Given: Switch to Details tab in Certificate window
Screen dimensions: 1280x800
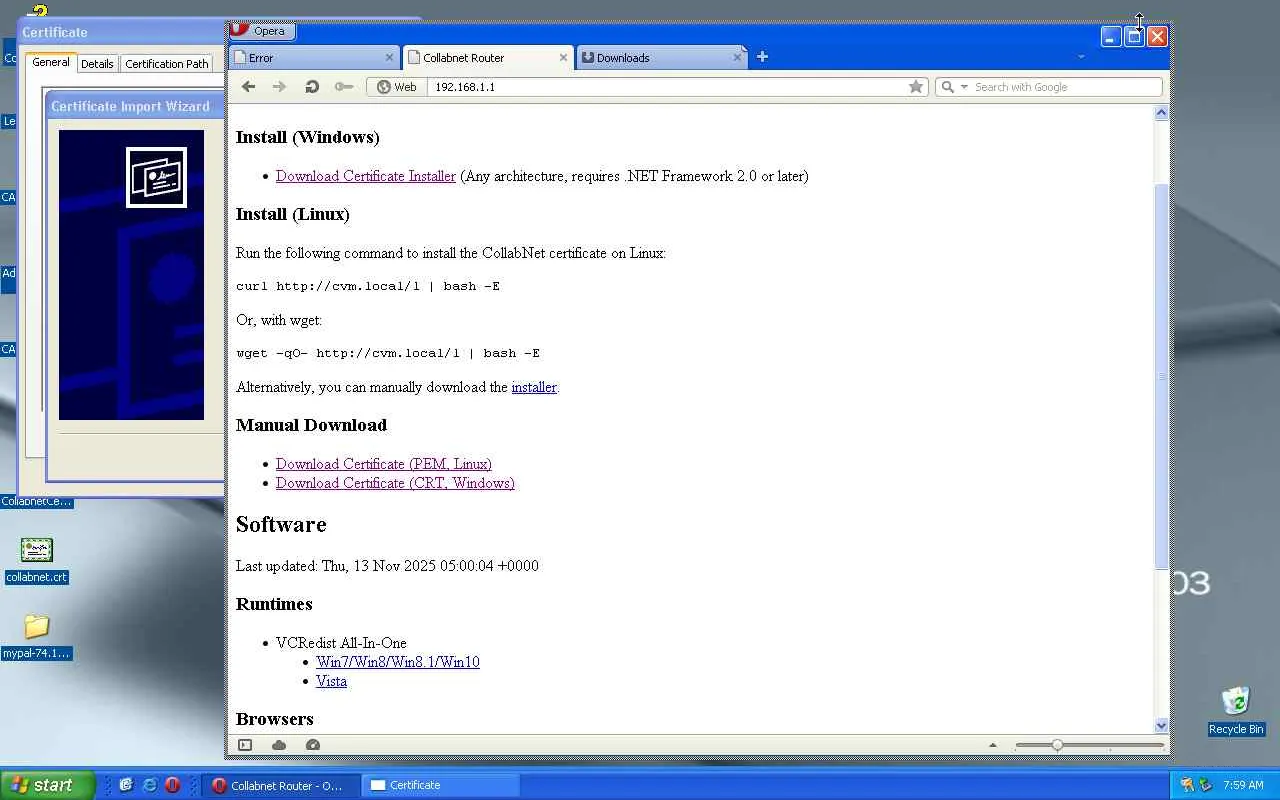Looking at the screenshot, I should click(x=97, y=64).
